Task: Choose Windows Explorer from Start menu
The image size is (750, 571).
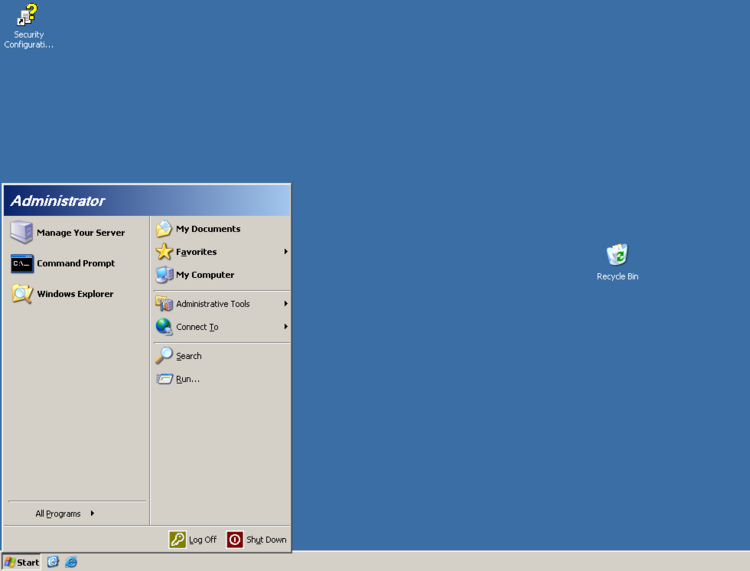Action: [x=77, y=294]
